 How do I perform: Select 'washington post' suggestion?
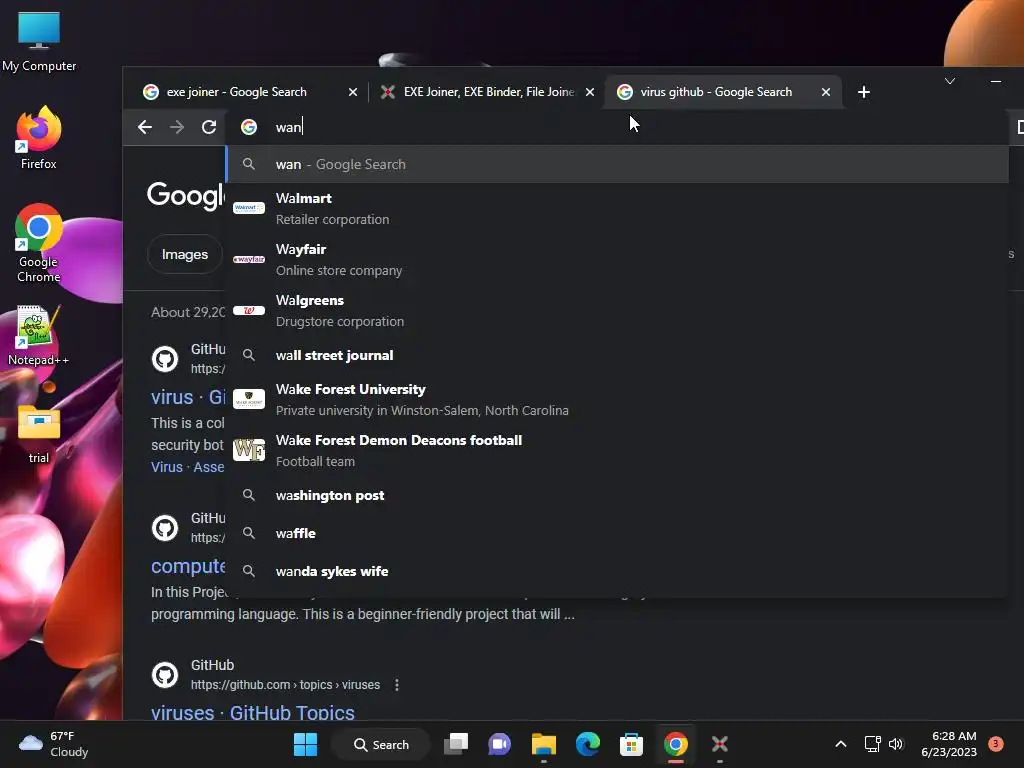click(x=617, y=495)
